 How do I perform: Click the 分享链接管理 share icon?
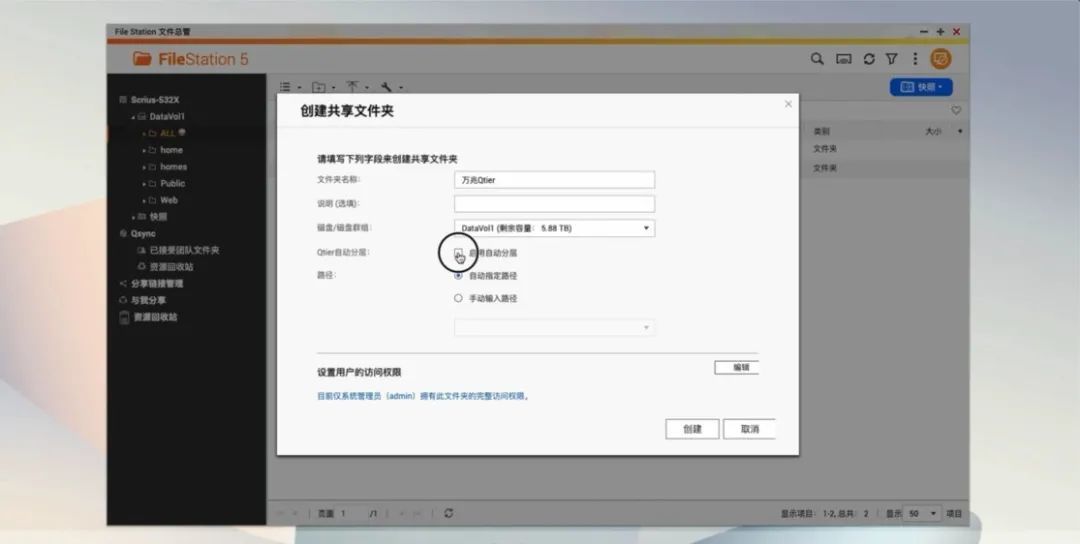point(123,284)
